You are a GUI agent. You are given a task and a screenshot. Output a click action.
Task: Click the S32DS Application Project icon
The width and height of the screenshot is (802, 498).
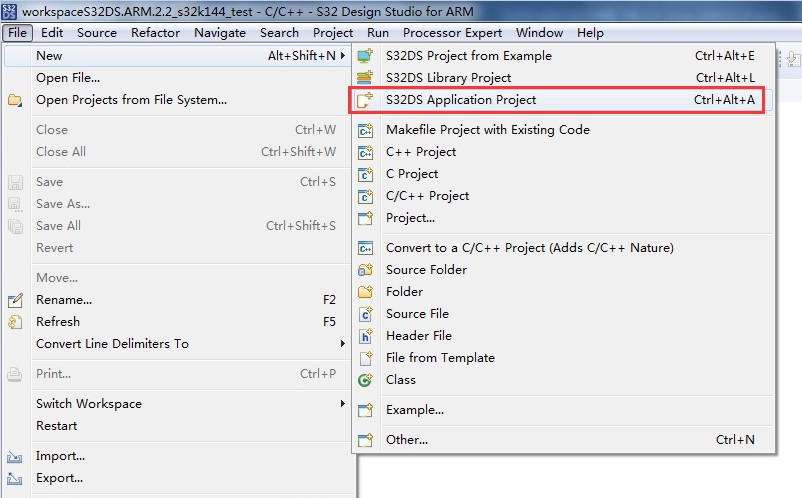pyautogui.click(x=365, y=100)
